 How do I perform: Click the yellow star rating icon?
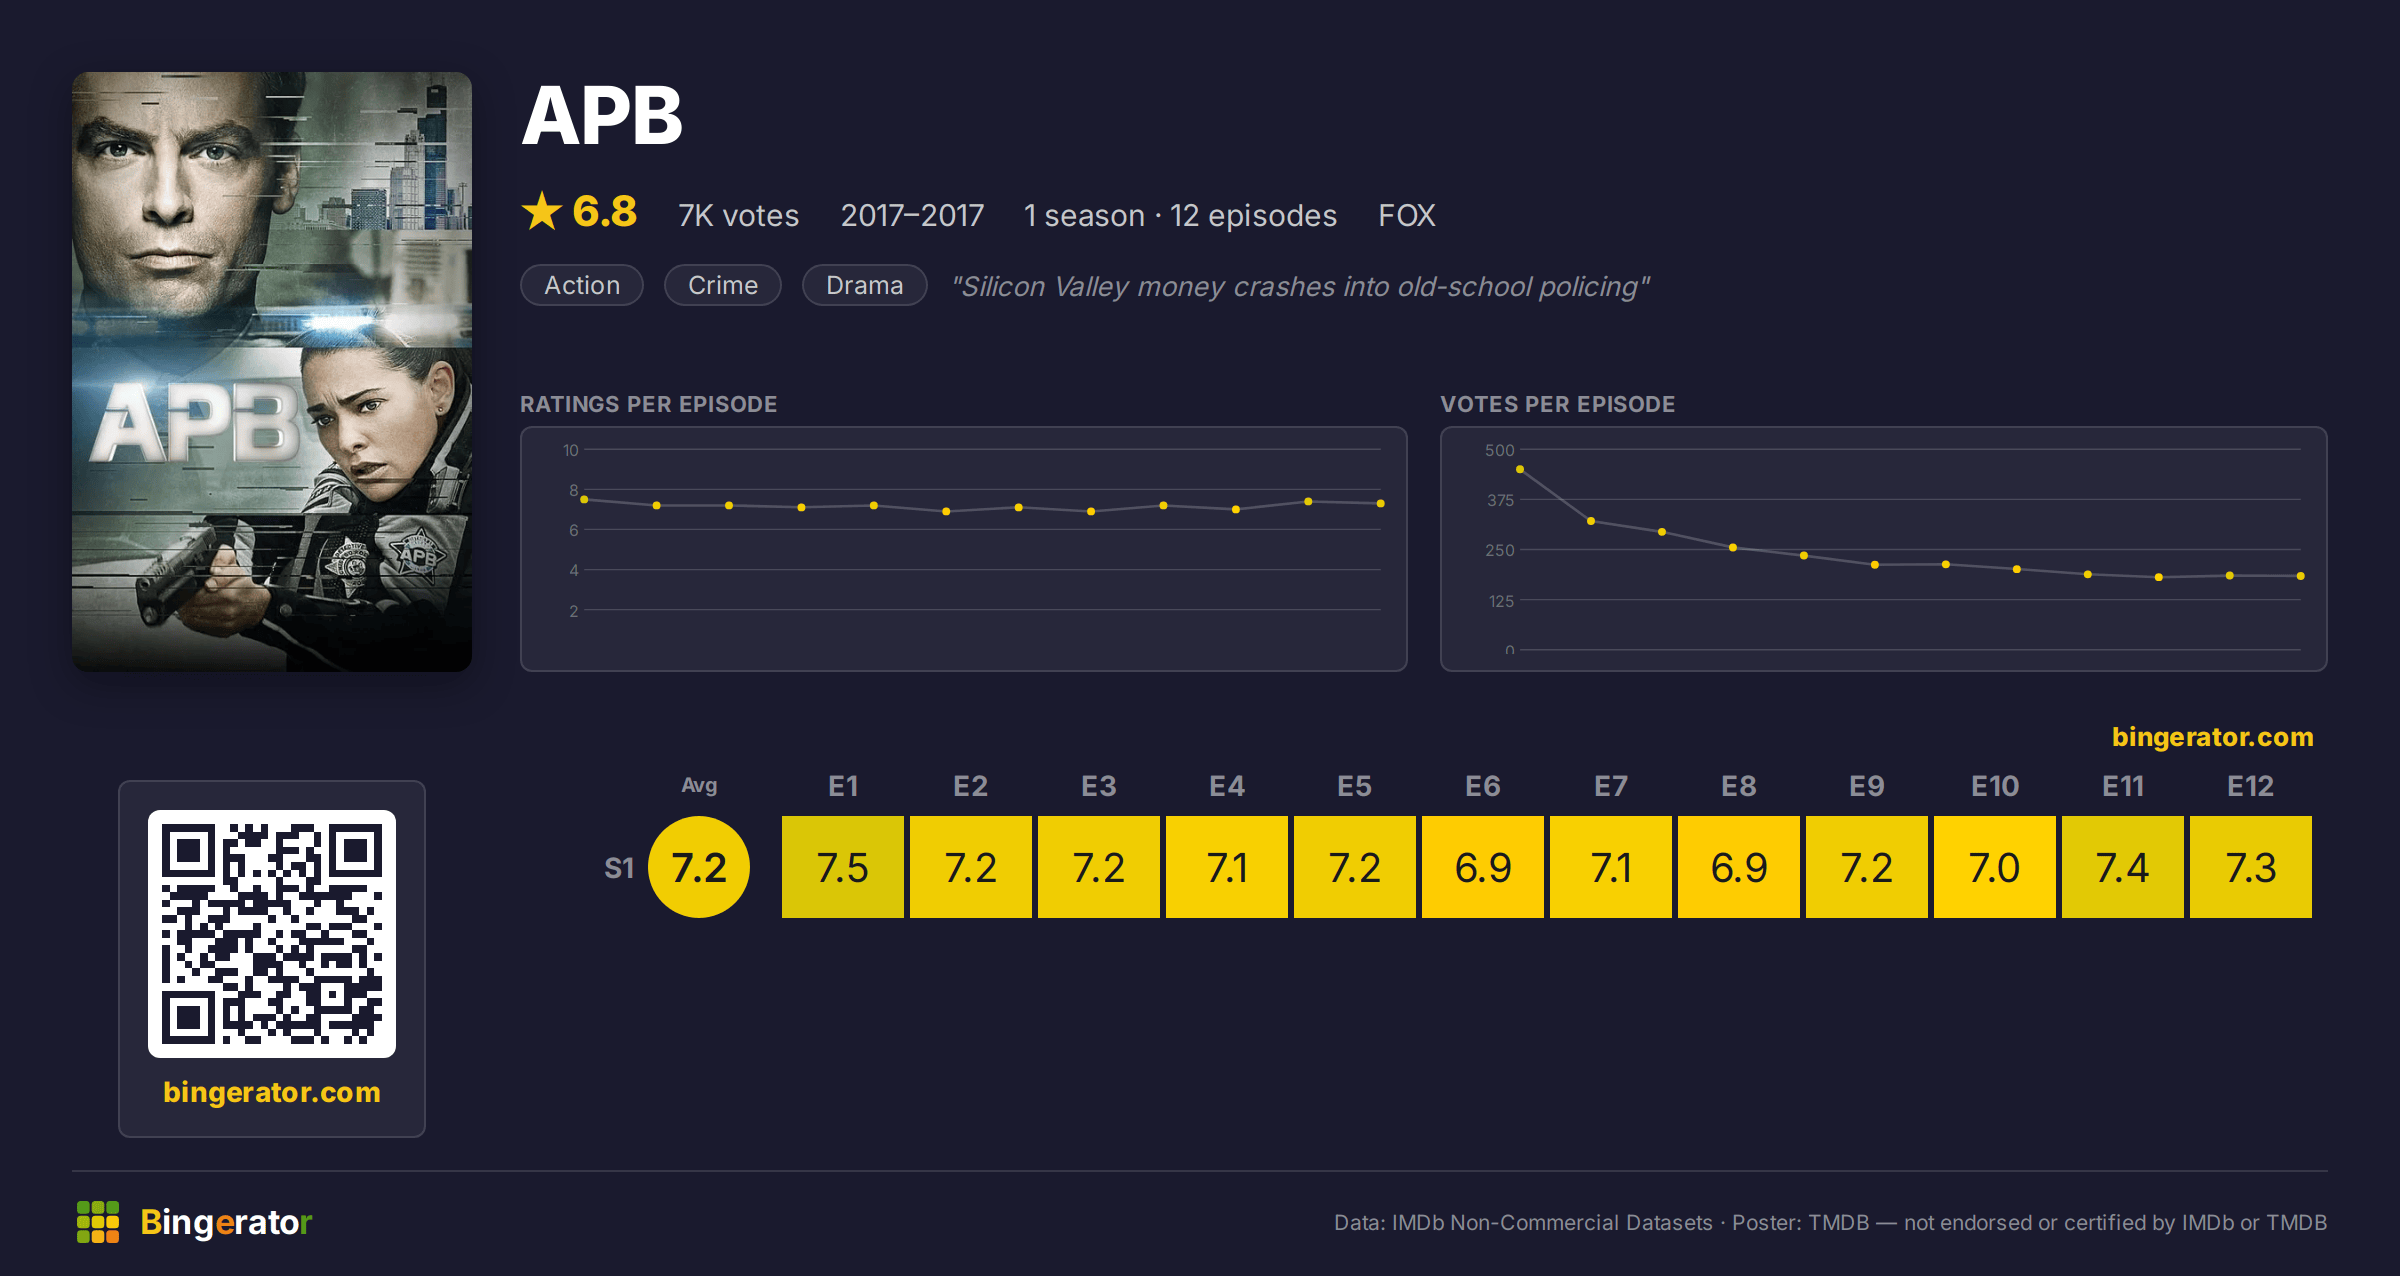coord(542,211)
